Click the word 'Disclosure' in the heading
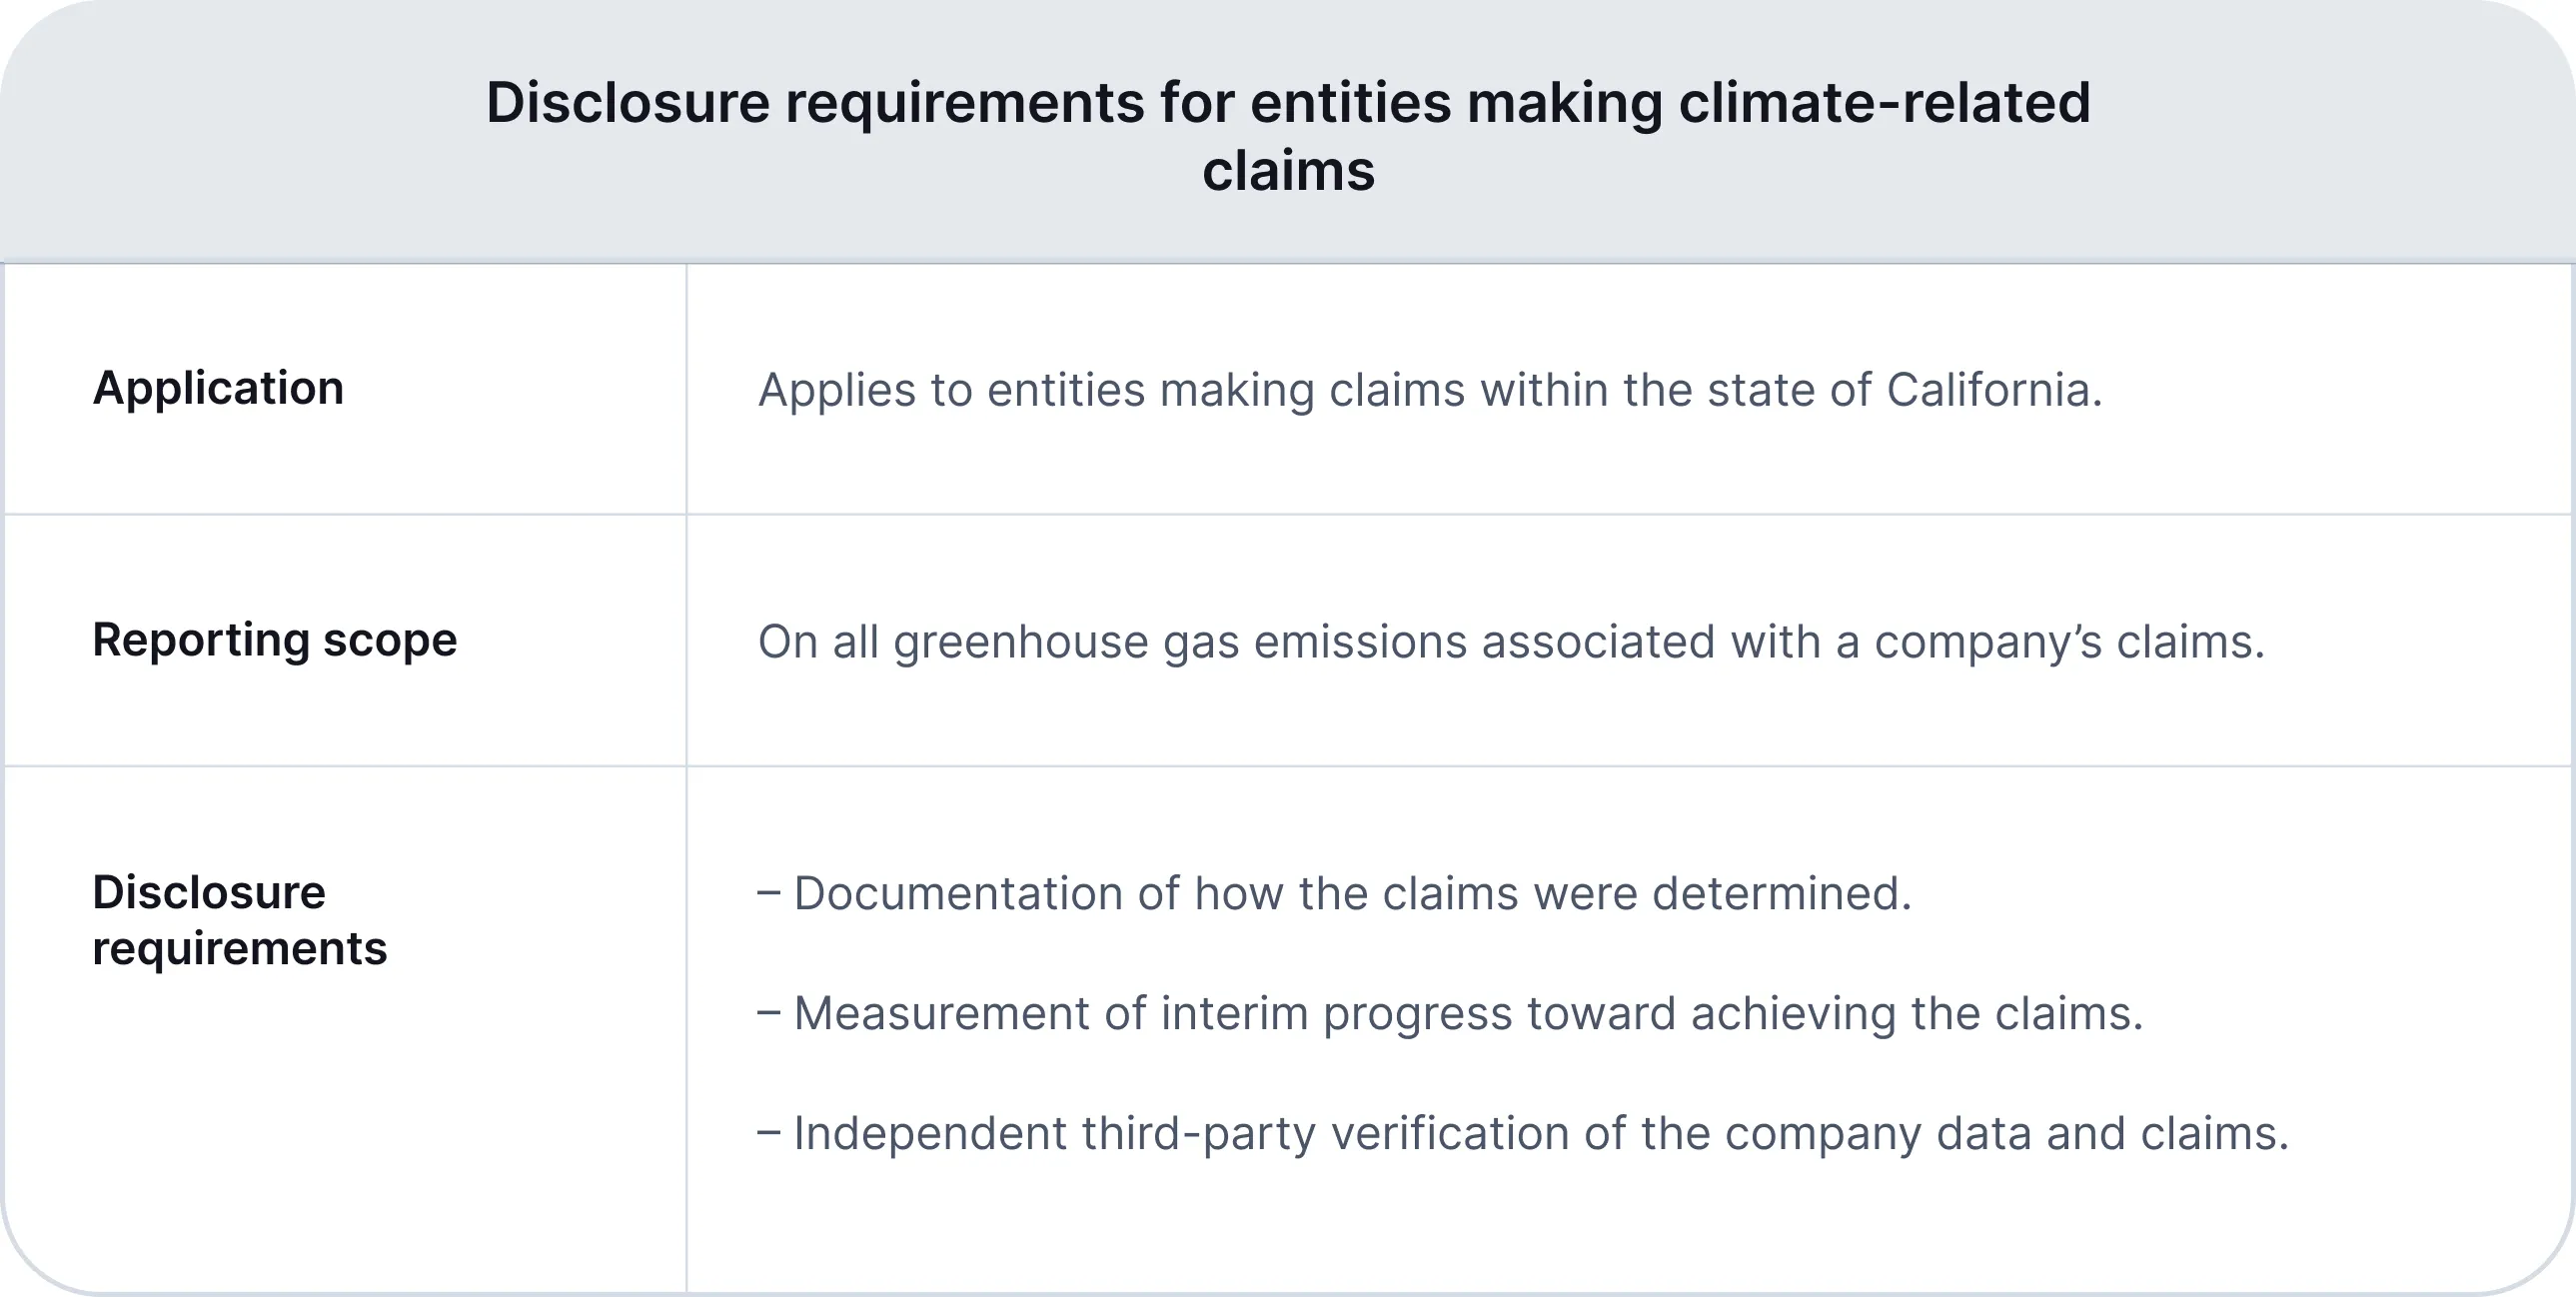Viewport: 2576px width, 1297px height. pyautogui.click(x=628, y=102)
